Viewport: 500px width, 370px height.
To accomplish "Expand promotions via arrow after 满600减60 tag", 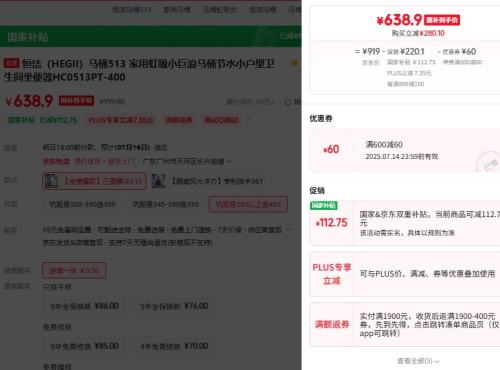I will tap(248, 120).
